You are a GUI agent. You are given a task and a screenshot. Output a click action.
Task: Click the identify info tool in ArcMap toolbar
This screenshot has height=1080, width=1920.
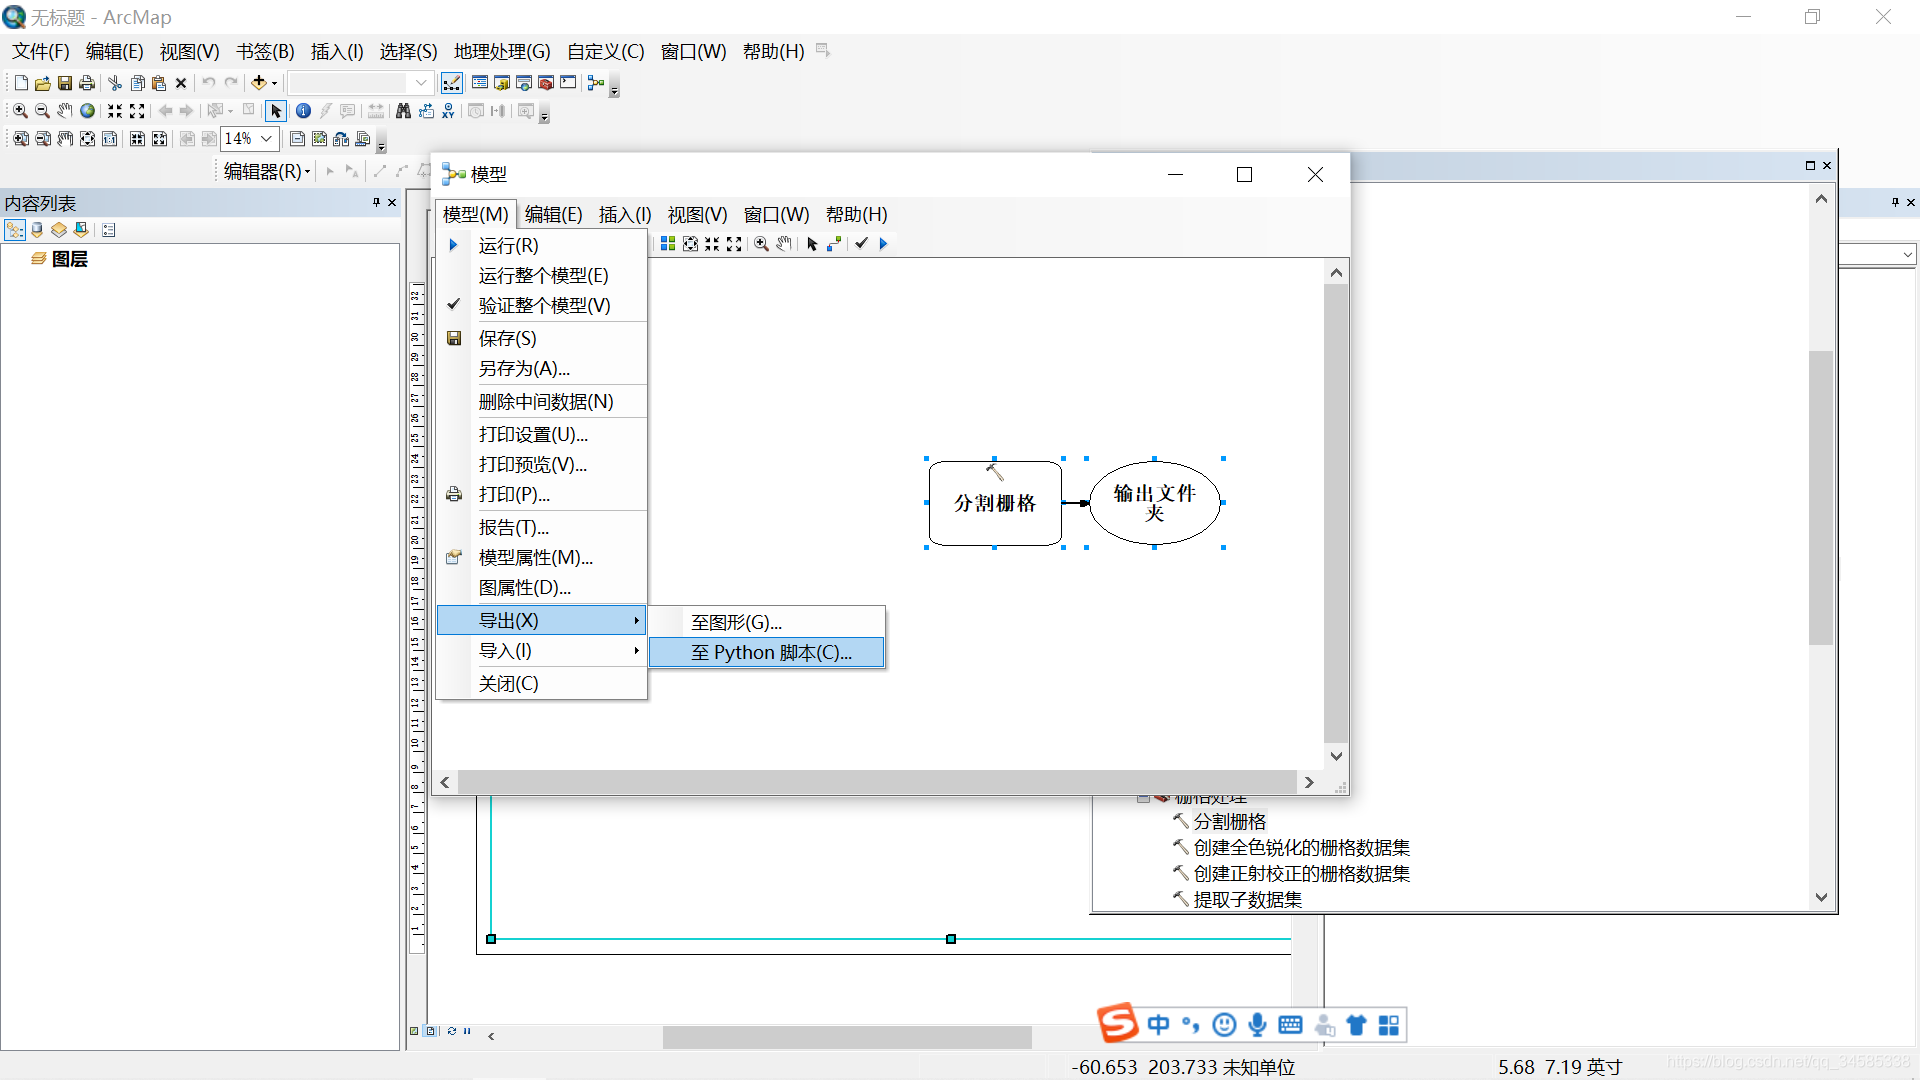pyautogui.click(x=303, y=111)
